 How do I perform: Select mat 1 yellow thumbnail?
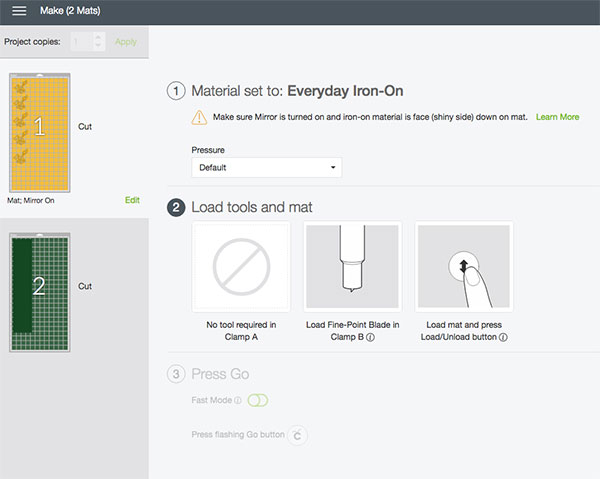click(x=40, y=133)
